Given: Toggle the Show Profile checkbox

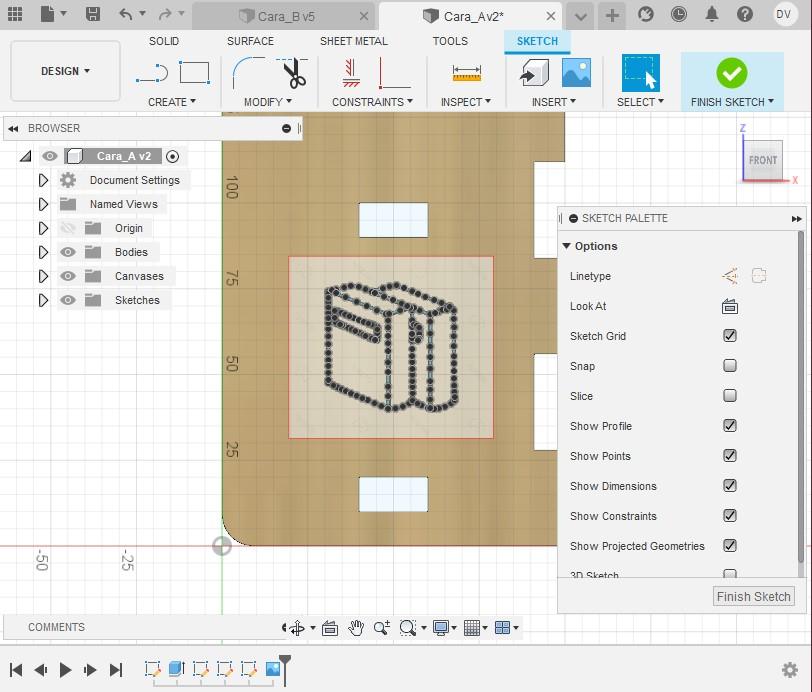Looking at the screenshot, I should [730, 426].
